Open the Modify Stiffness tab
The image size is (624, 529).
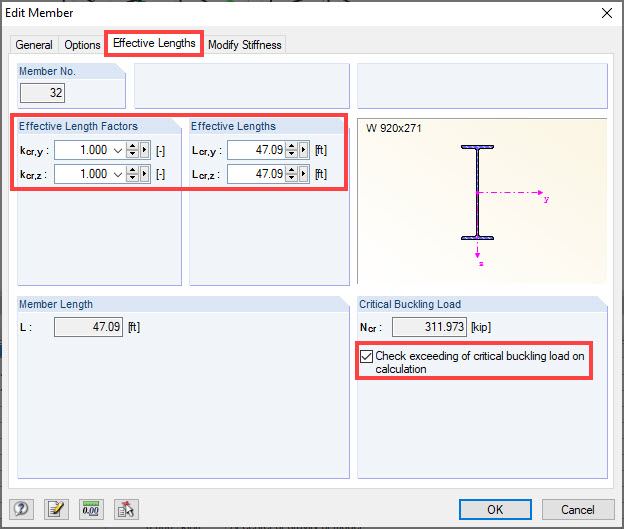tap(245, 45)
